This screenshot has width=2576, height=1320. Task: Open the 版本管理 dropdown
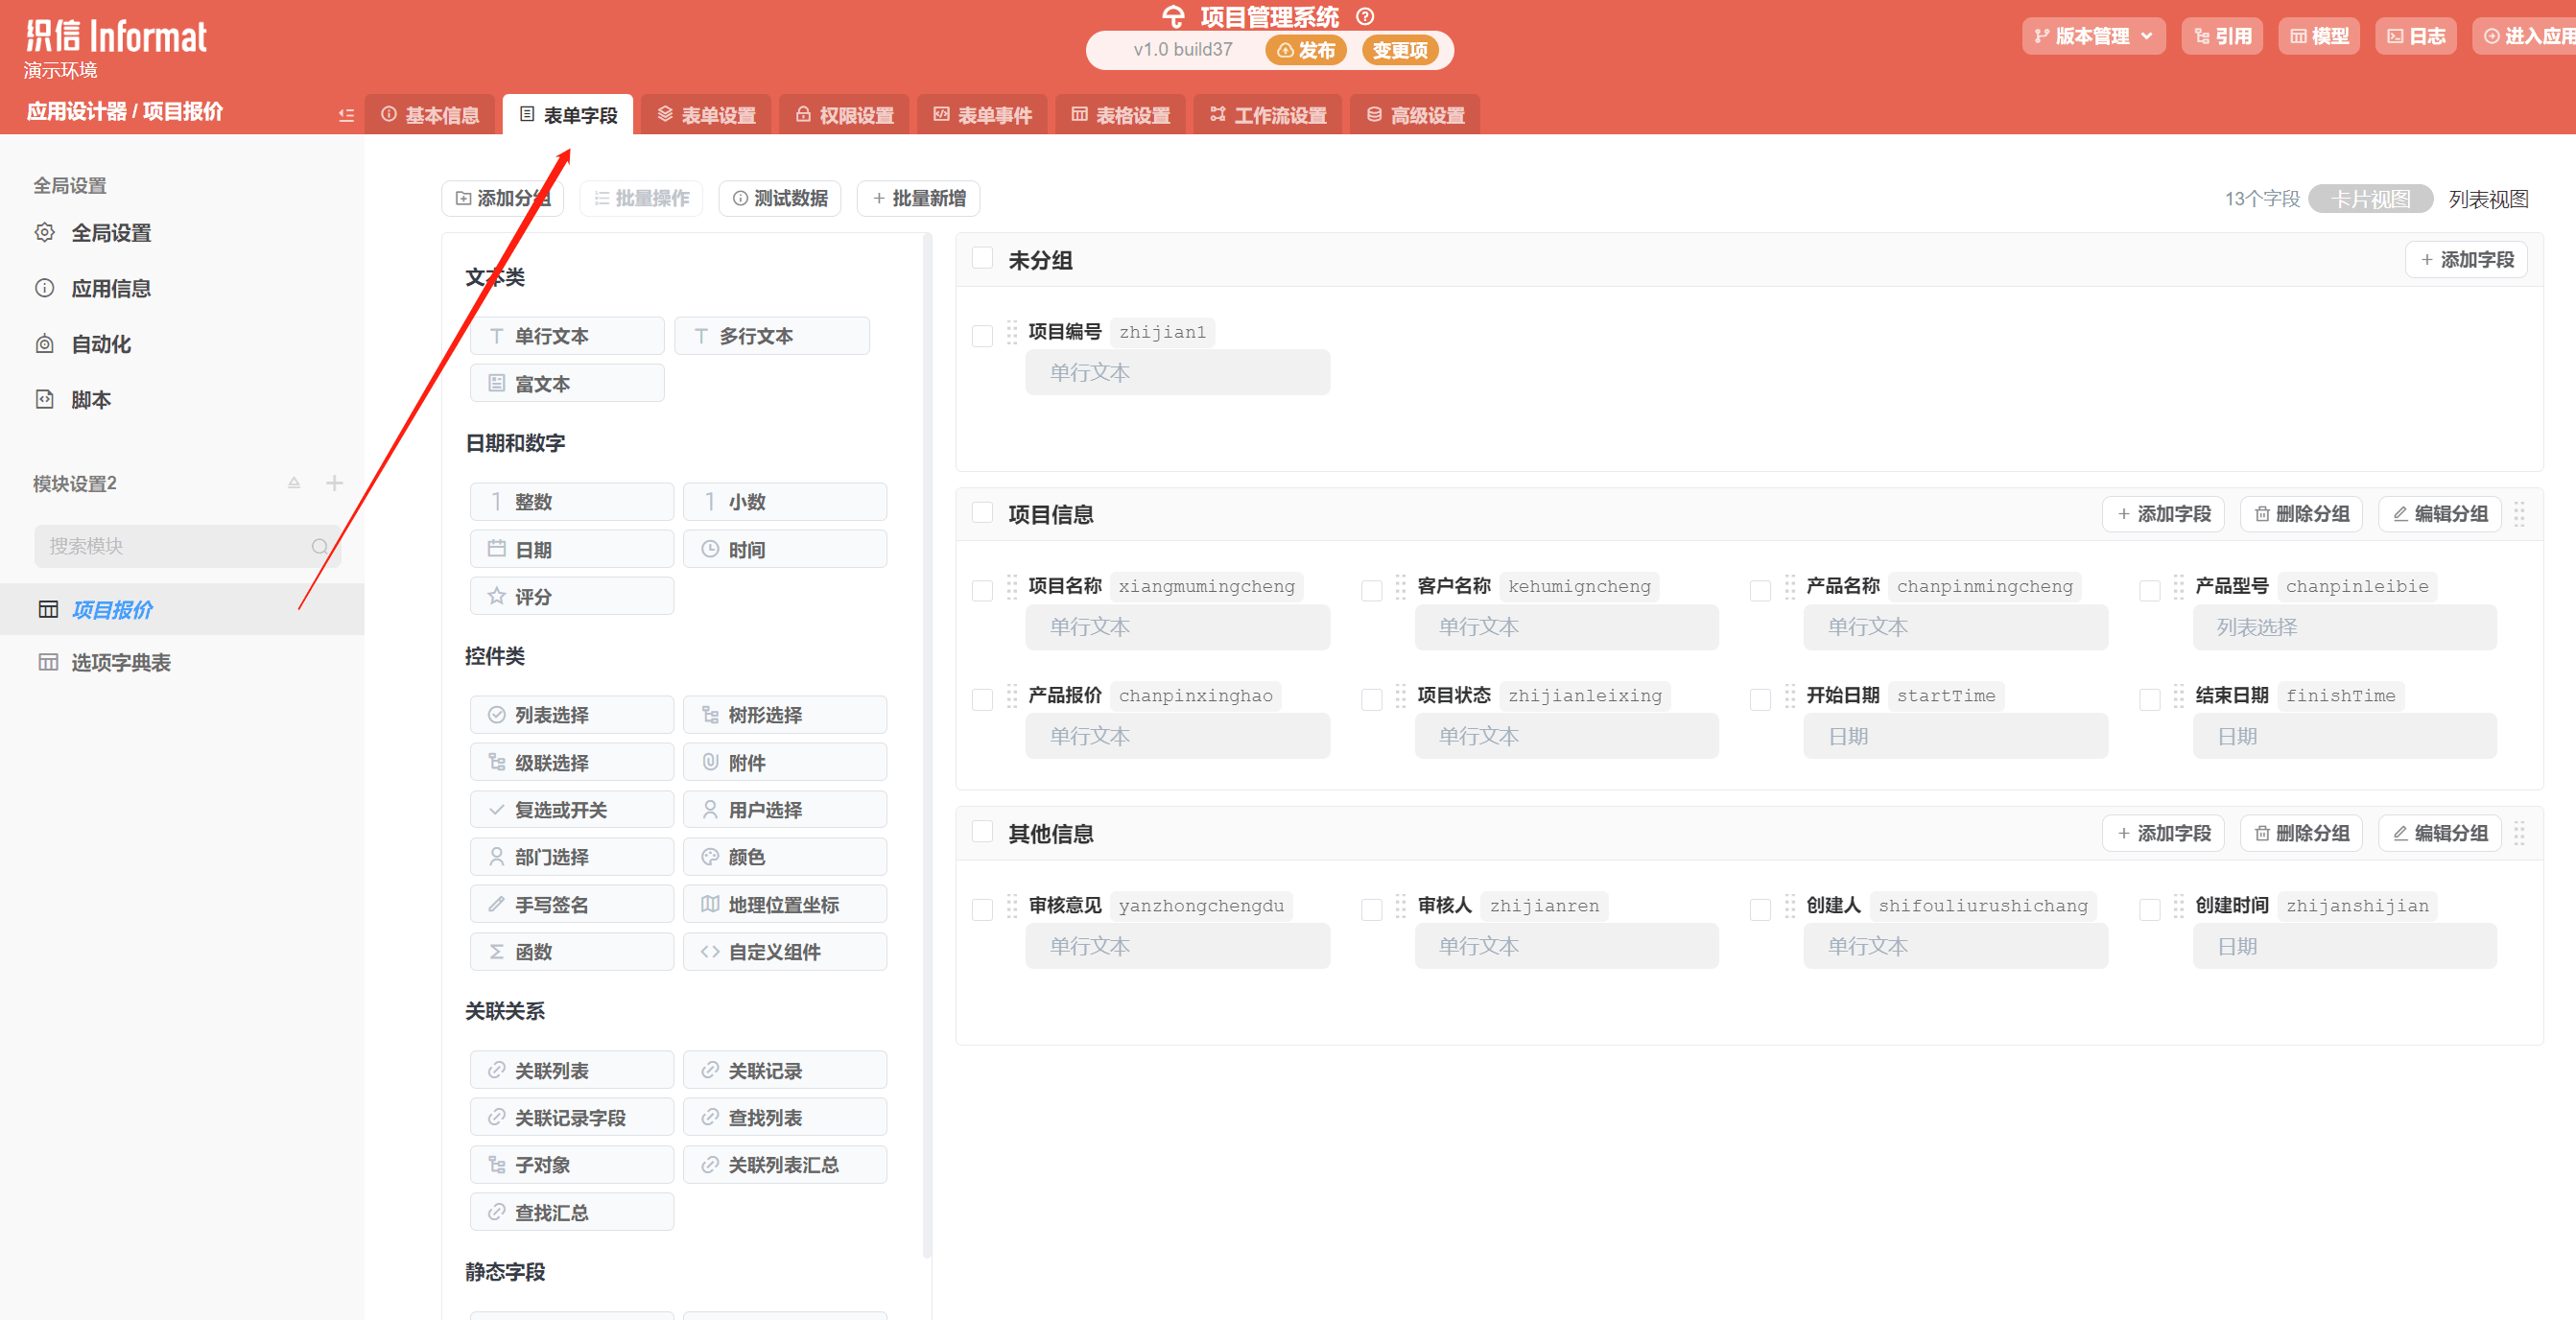pos(2092,36)
